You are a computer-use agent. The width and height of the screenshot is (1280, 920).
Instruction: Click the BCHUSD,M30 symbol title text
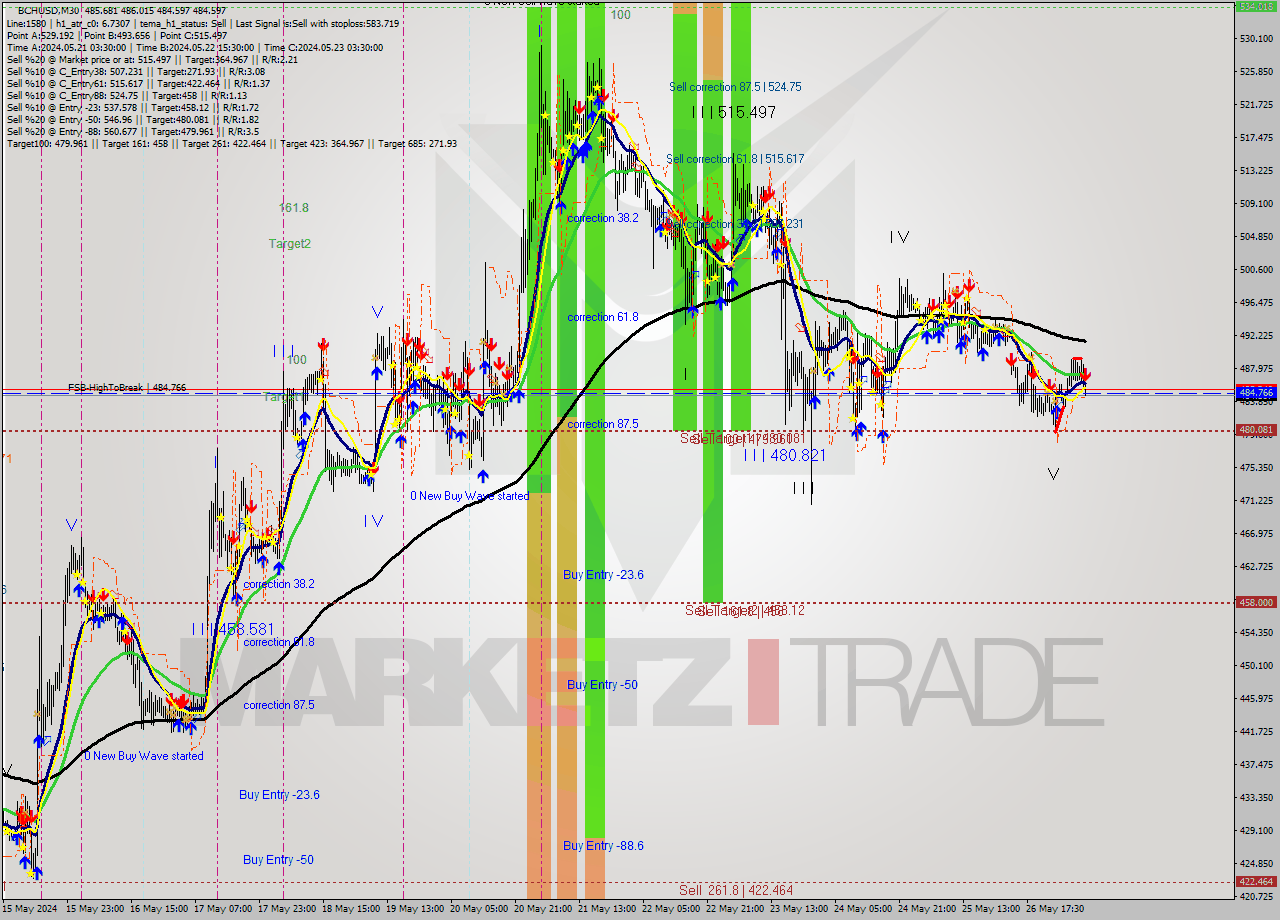[x=46, y=10]
